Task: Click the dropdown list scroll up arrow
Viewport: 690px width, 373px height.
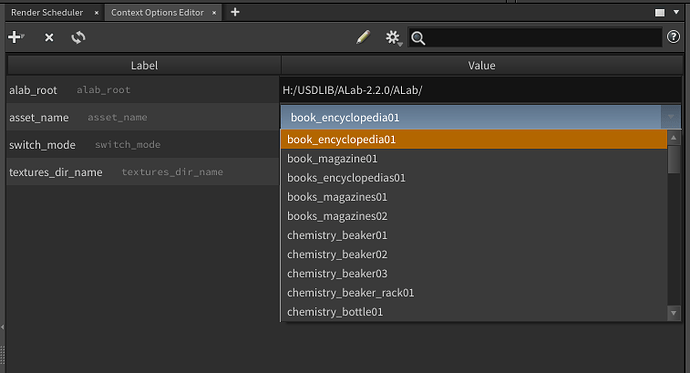Action: 673,138
